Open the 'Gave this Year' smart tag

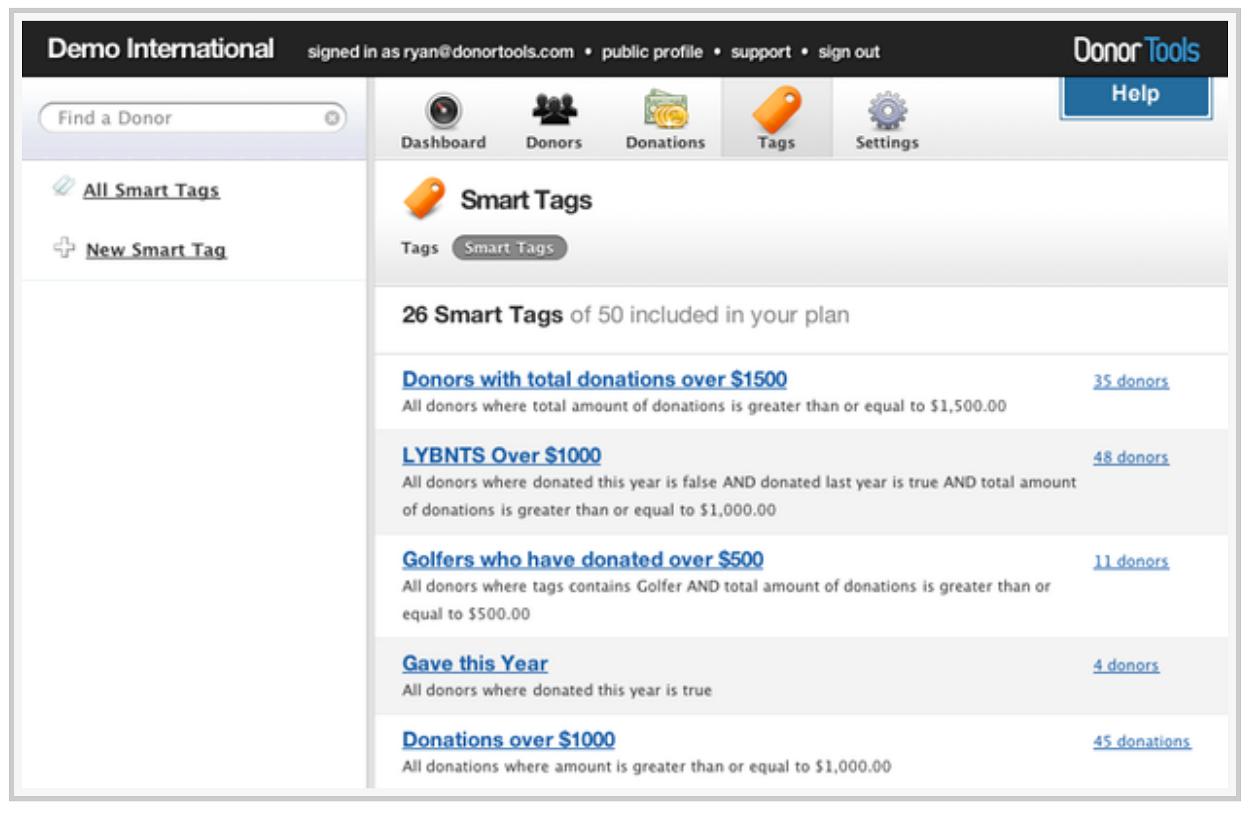click(x=475, y=663)
